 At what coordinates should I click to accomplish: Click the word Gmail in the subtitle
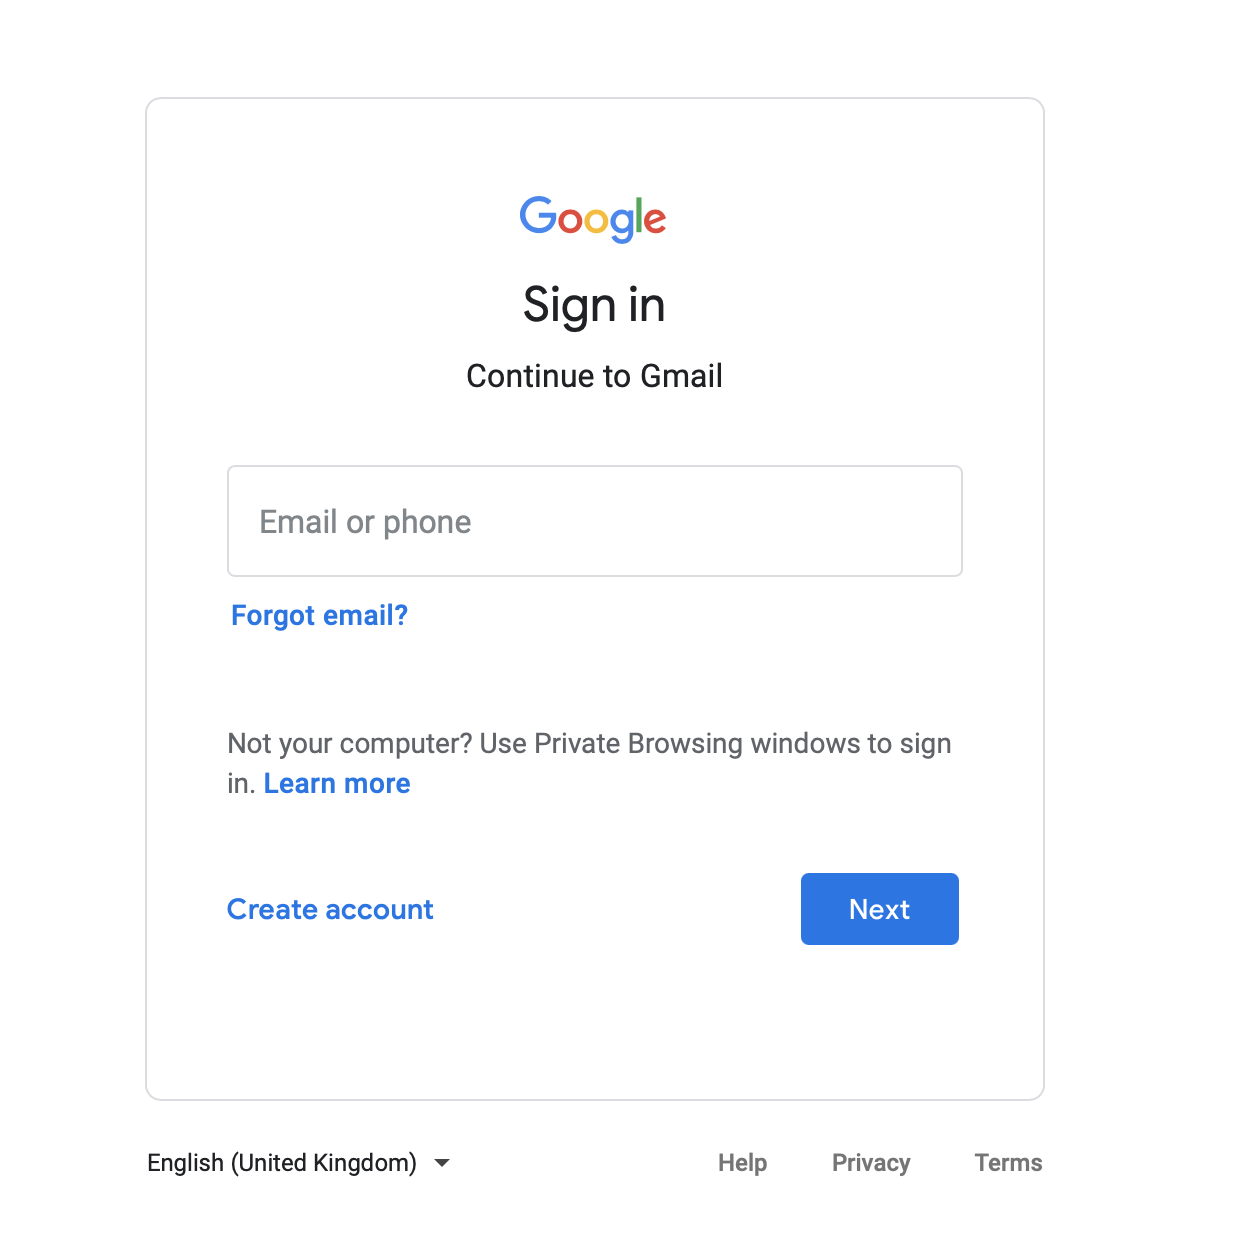click(681, 376)
